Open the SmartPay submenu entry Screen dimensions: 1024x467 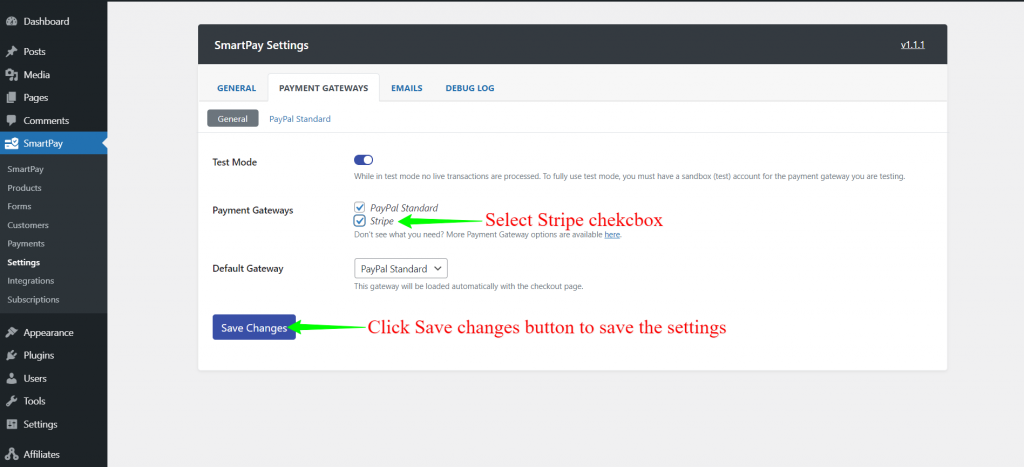[25, 169]
